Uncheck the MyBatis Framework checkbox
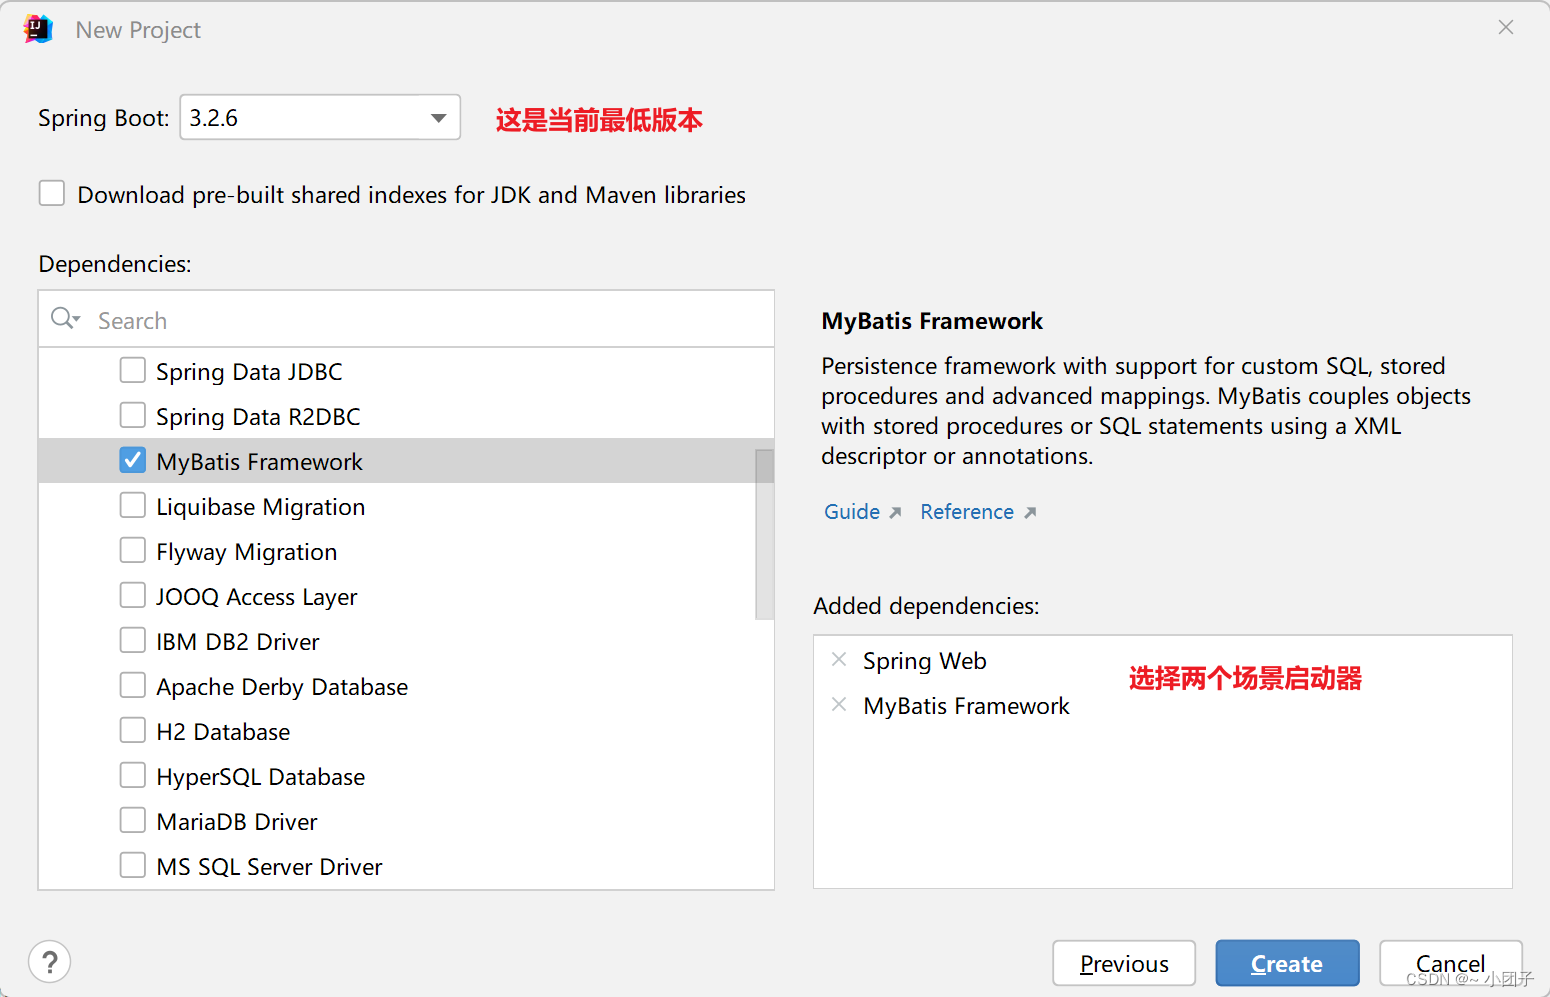Screen dimensions: 1550x997 click(x=132, y=460)
